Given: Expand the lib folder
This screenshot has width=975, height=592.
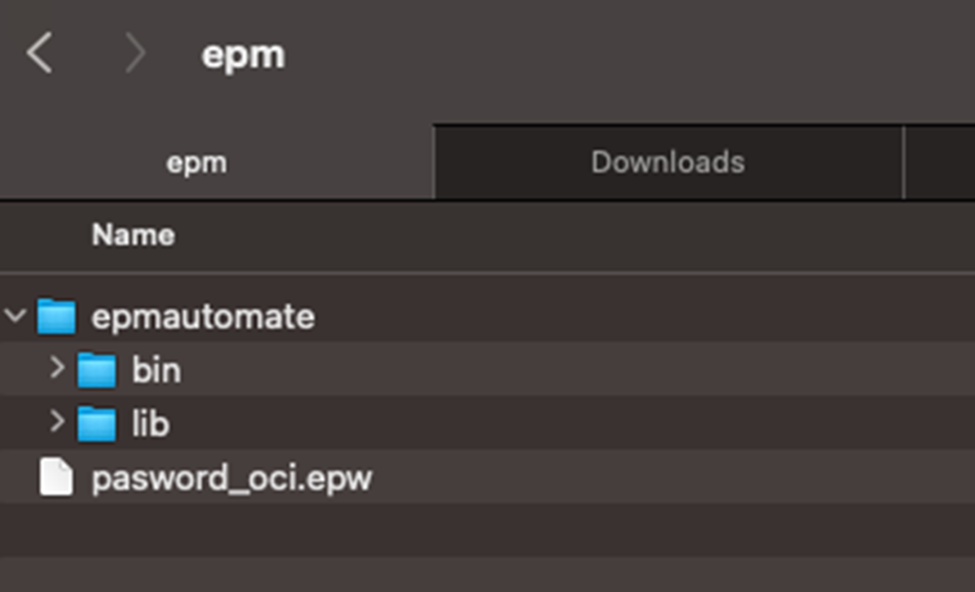Looking at the screenshot, I should tap(57, 424).
